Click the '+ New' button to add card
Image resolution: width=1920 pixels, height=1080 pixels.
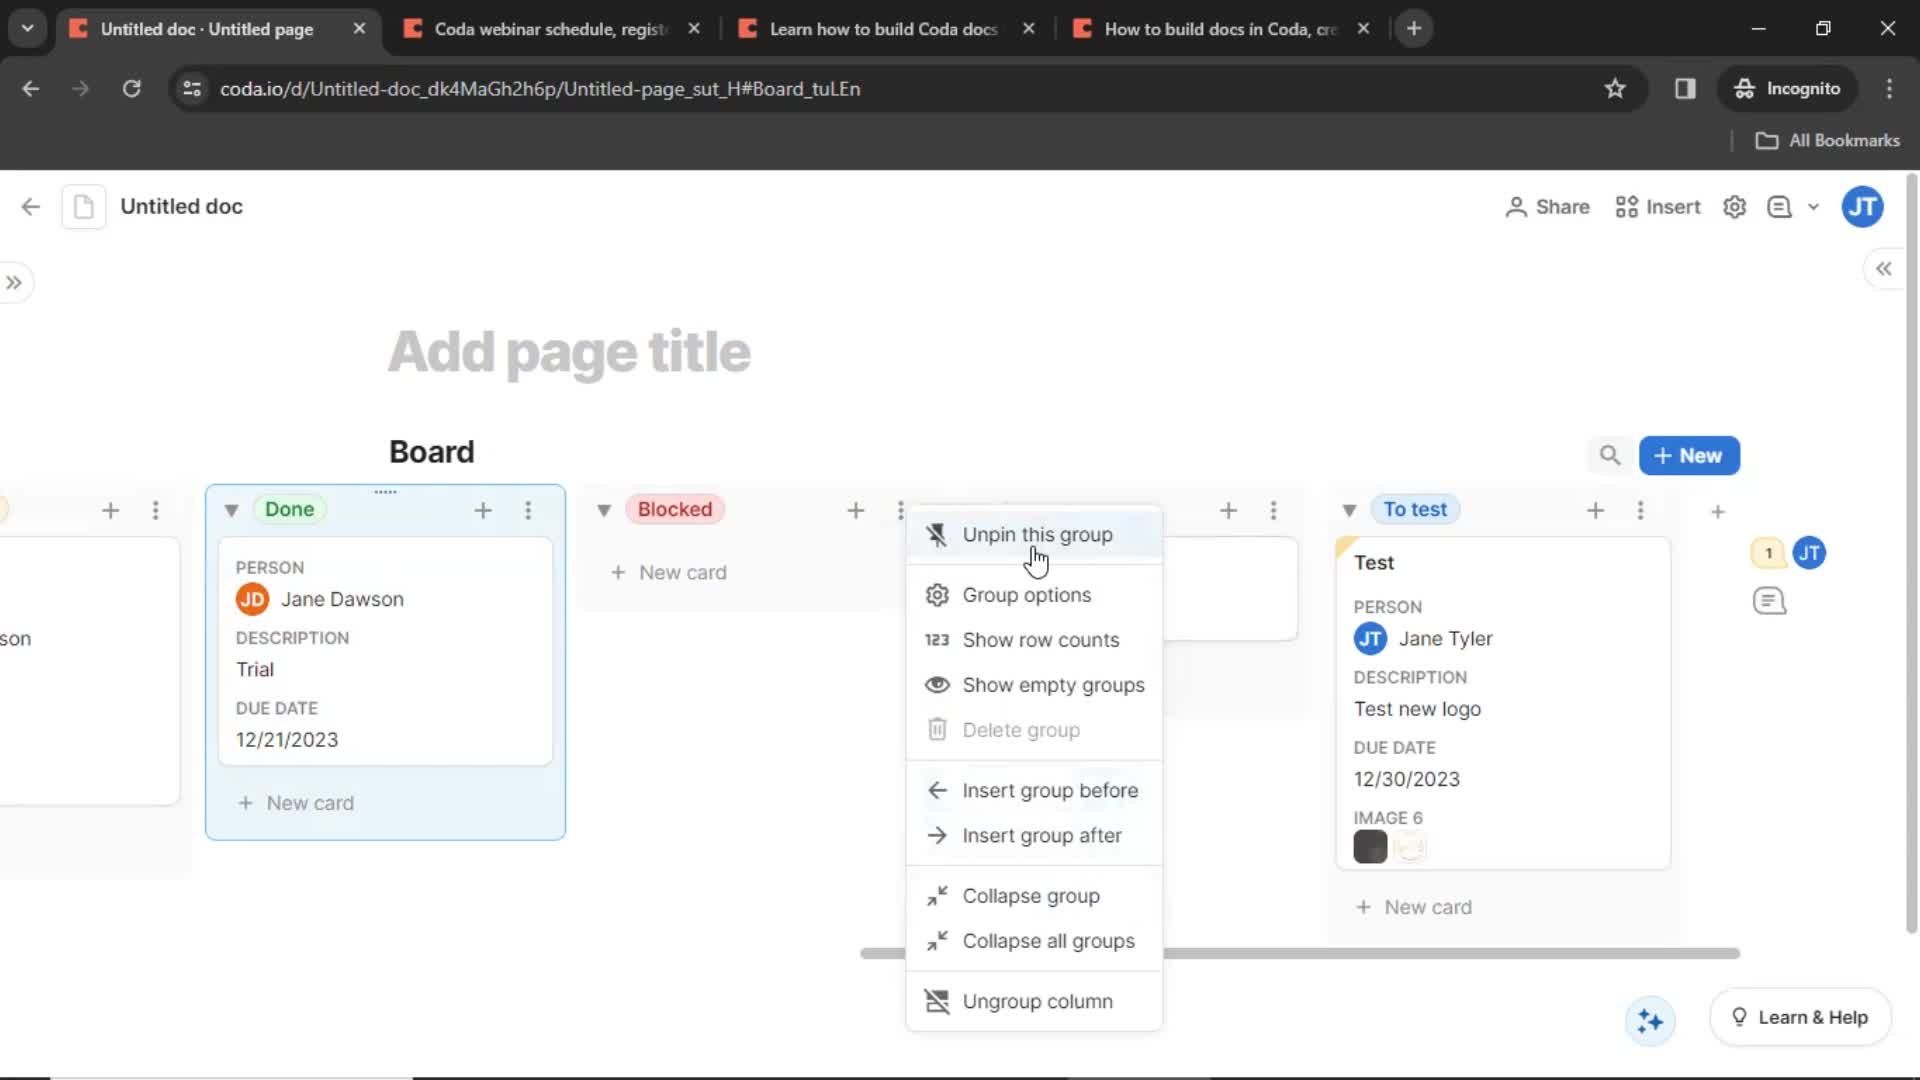point(1689,455)
